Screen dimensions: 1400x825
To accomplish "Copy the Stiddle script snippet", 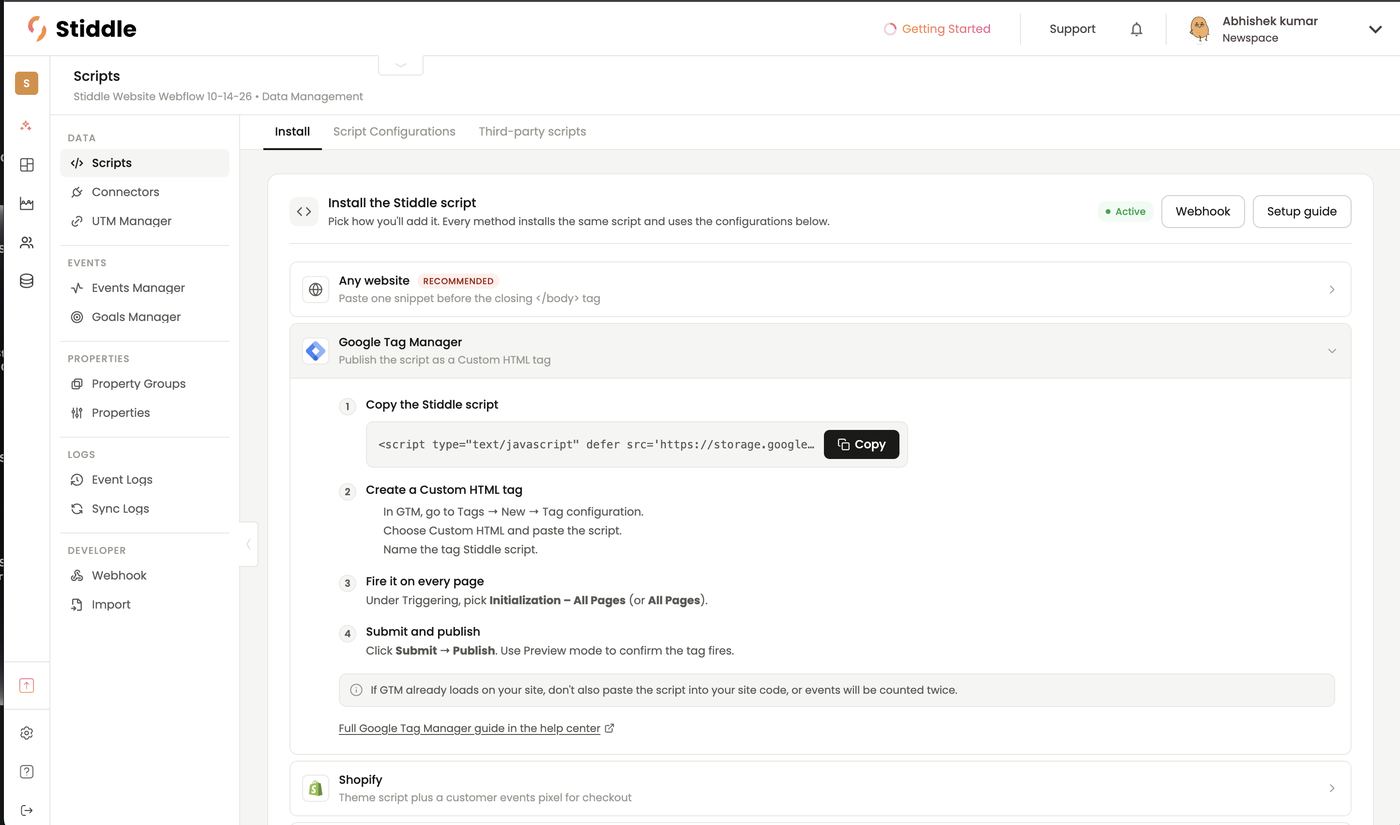I will pos(861,444).
